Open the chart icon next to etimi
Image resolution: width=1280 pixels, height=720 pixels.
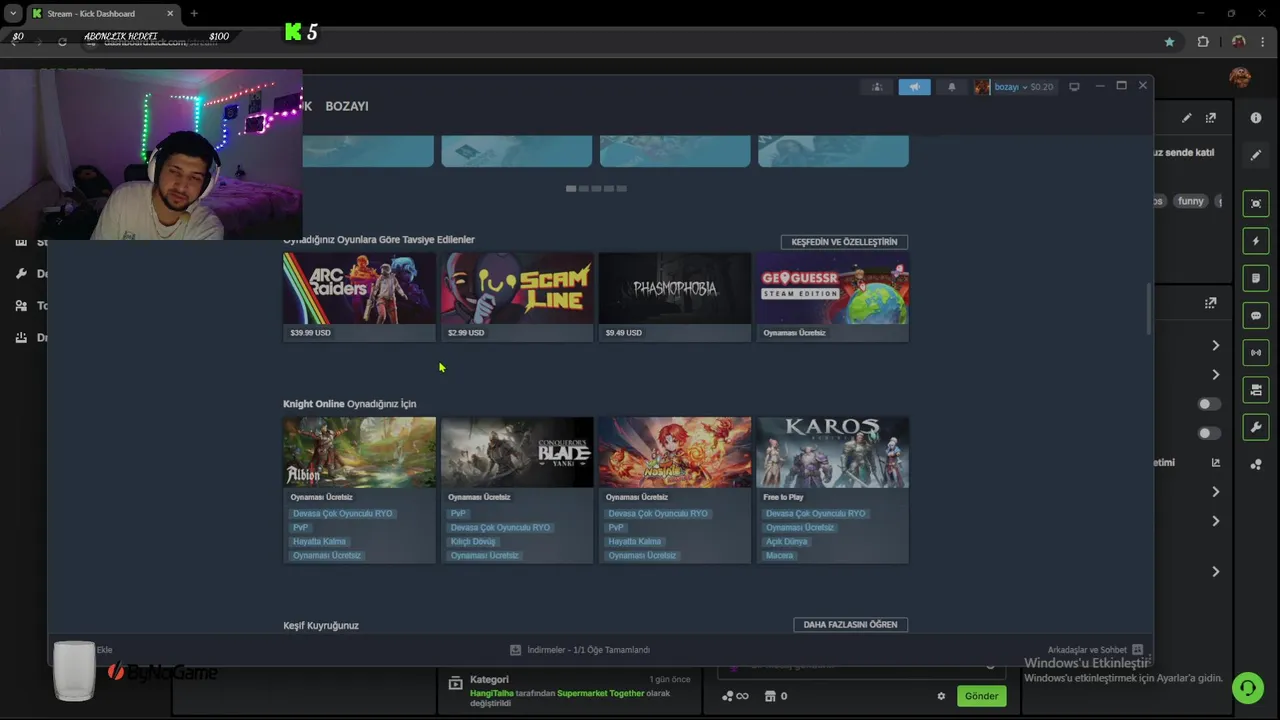tap(1216, 463)
